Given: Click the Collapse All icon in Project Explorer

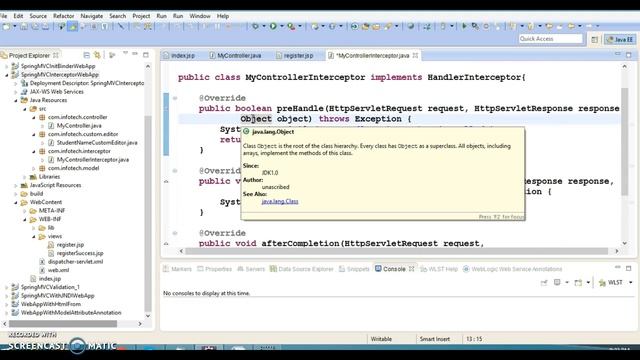Looking at the screenshot, I should point(87,55).
